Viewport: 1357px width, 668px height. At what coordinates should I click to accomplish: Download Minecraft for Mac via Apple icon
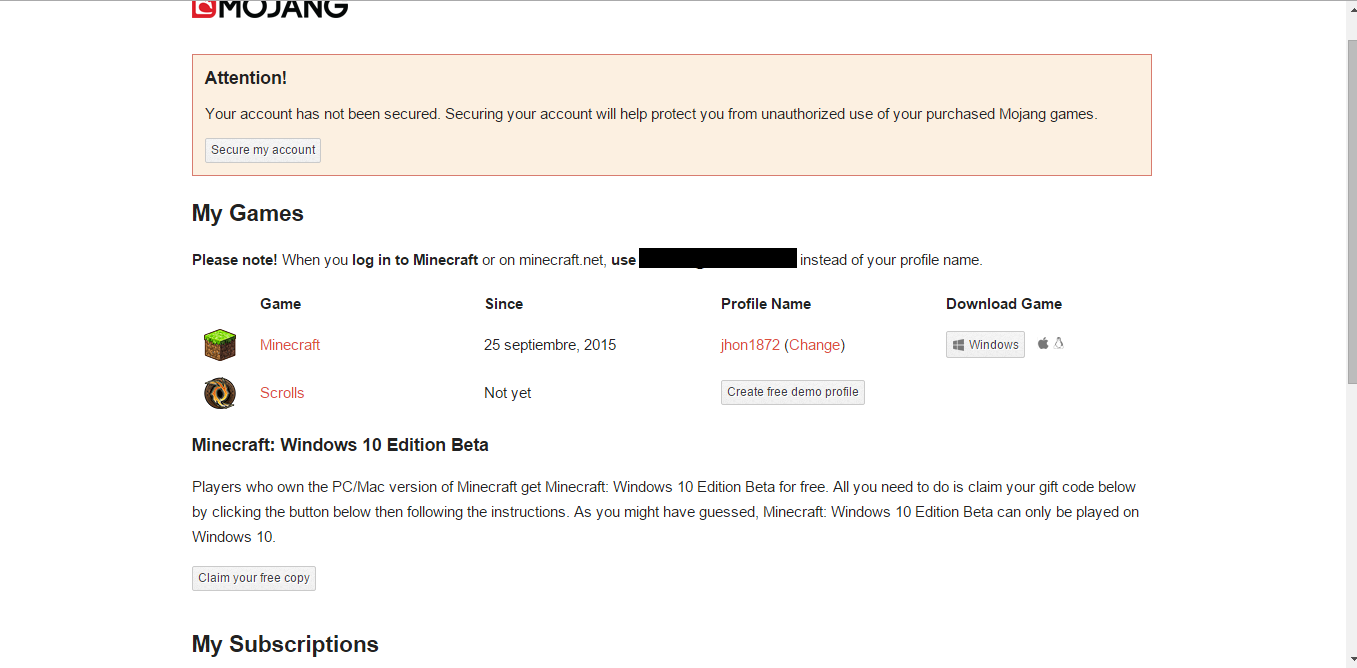pos(1043,343)
